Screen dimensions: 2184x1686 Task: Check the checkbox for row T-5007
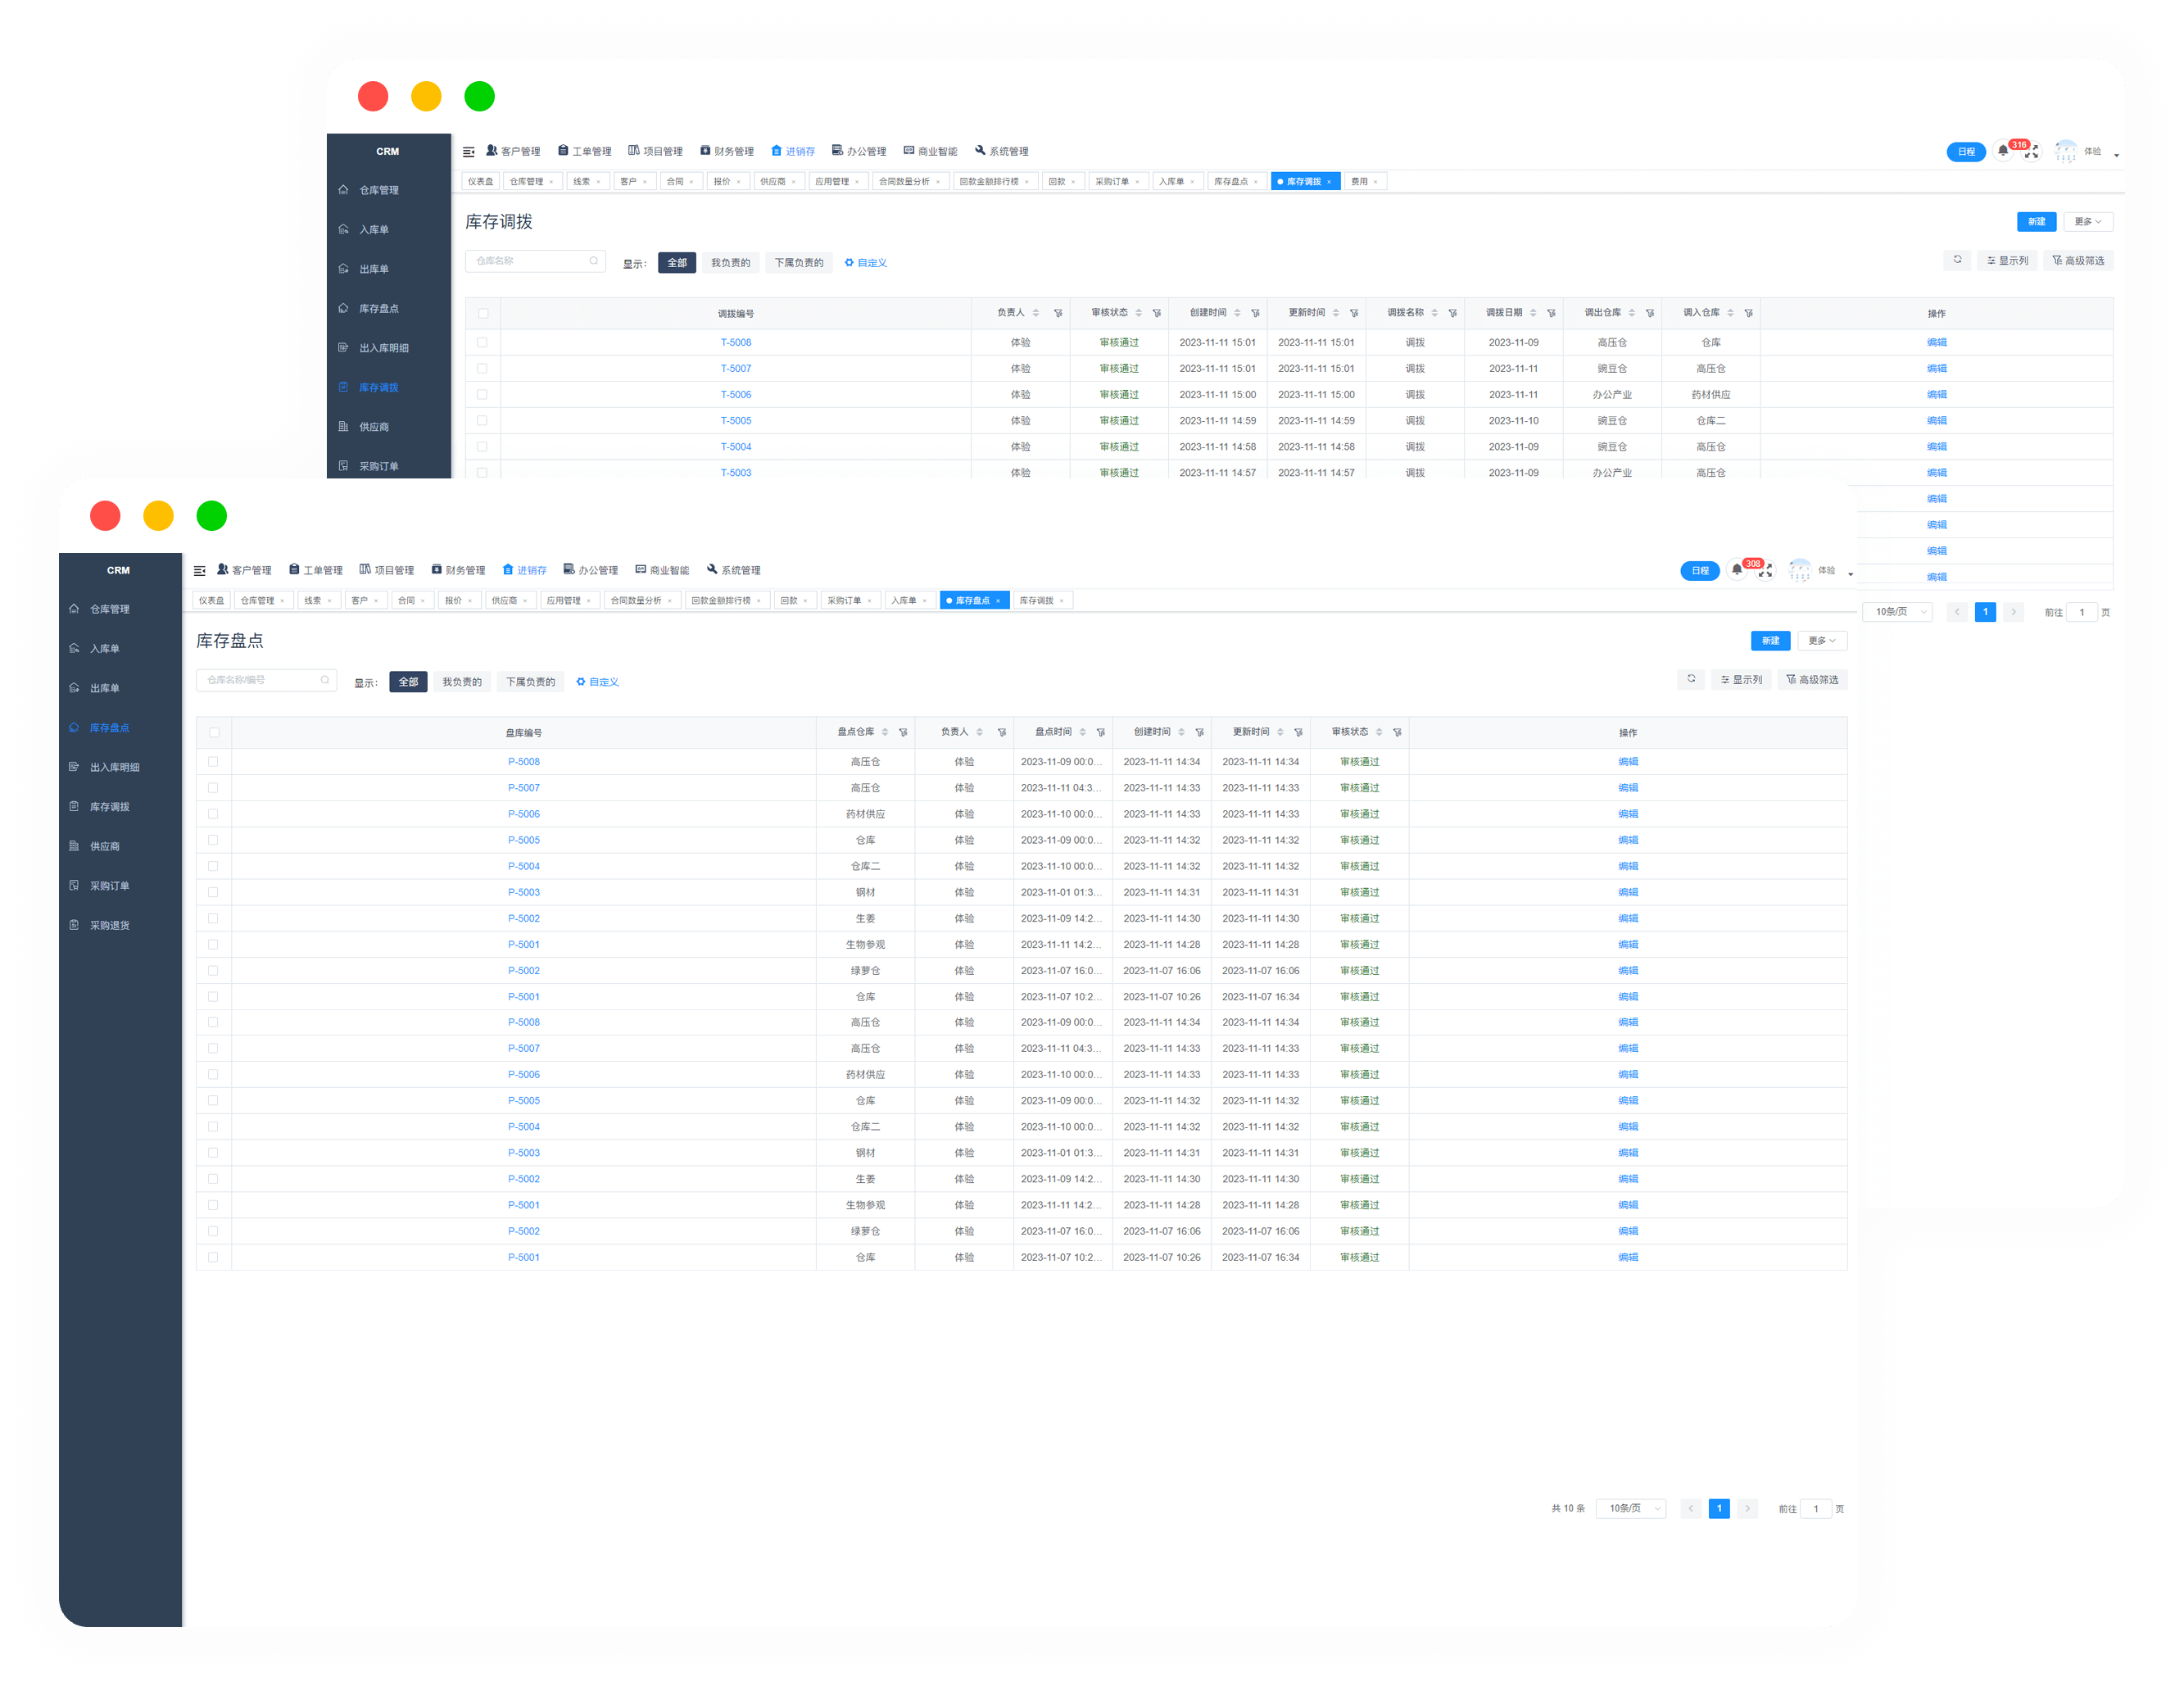[x=482, y=369]
